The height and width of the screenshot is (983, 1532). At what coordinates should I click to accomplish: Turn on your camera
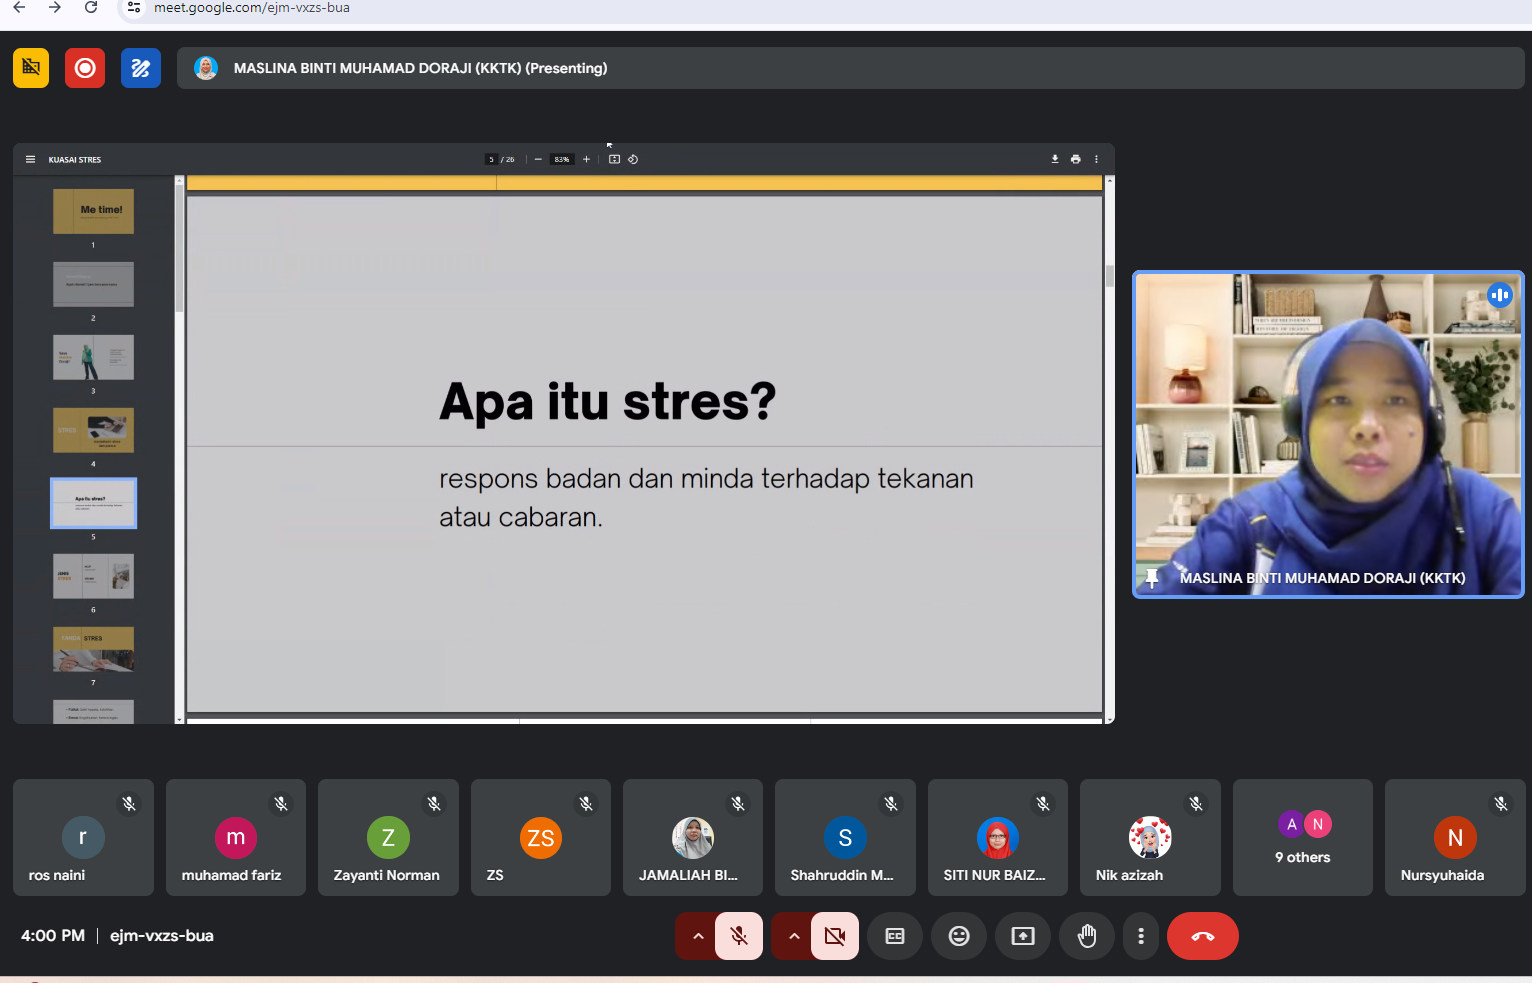(x=835, y=936)
